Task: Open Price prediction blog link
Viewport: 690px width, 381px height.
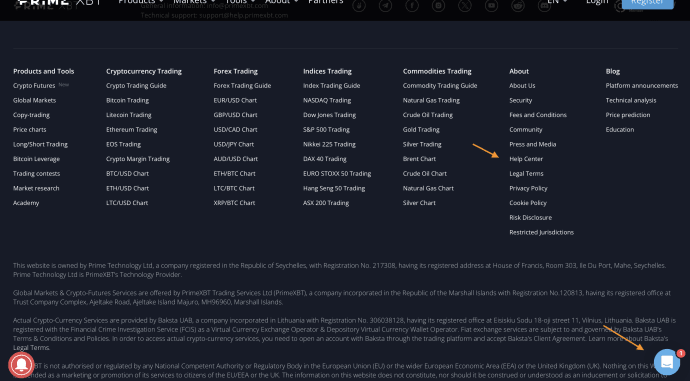Action: point(628,115)
